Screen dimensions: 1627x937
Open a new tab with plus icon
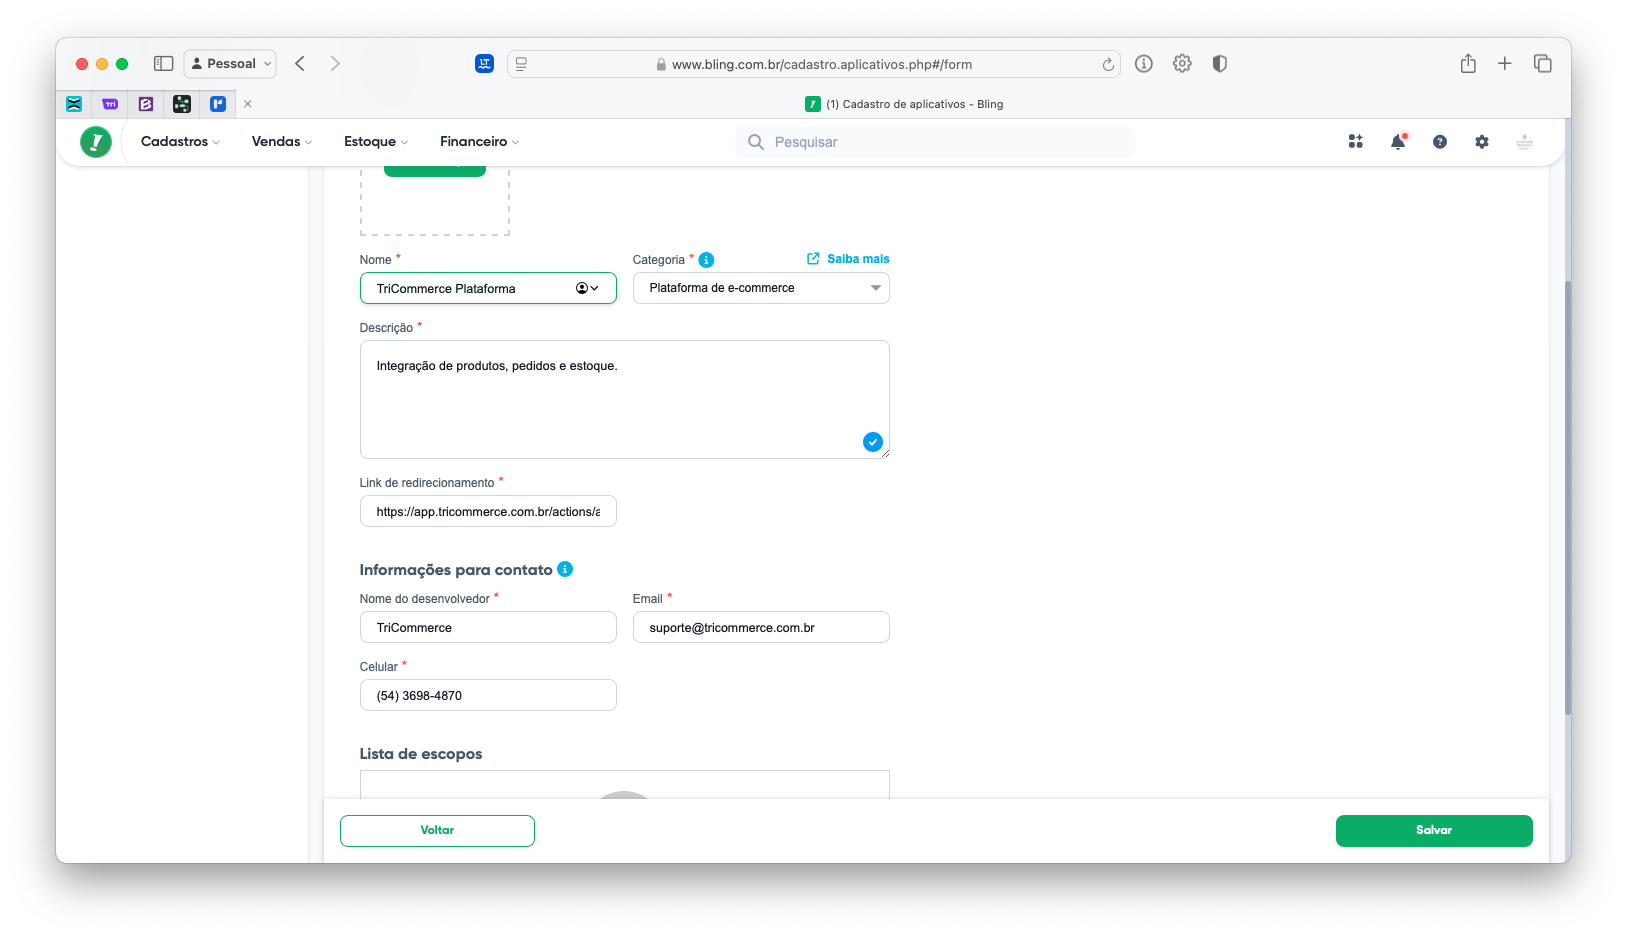pyautogui.click(x=1504, y=63)
